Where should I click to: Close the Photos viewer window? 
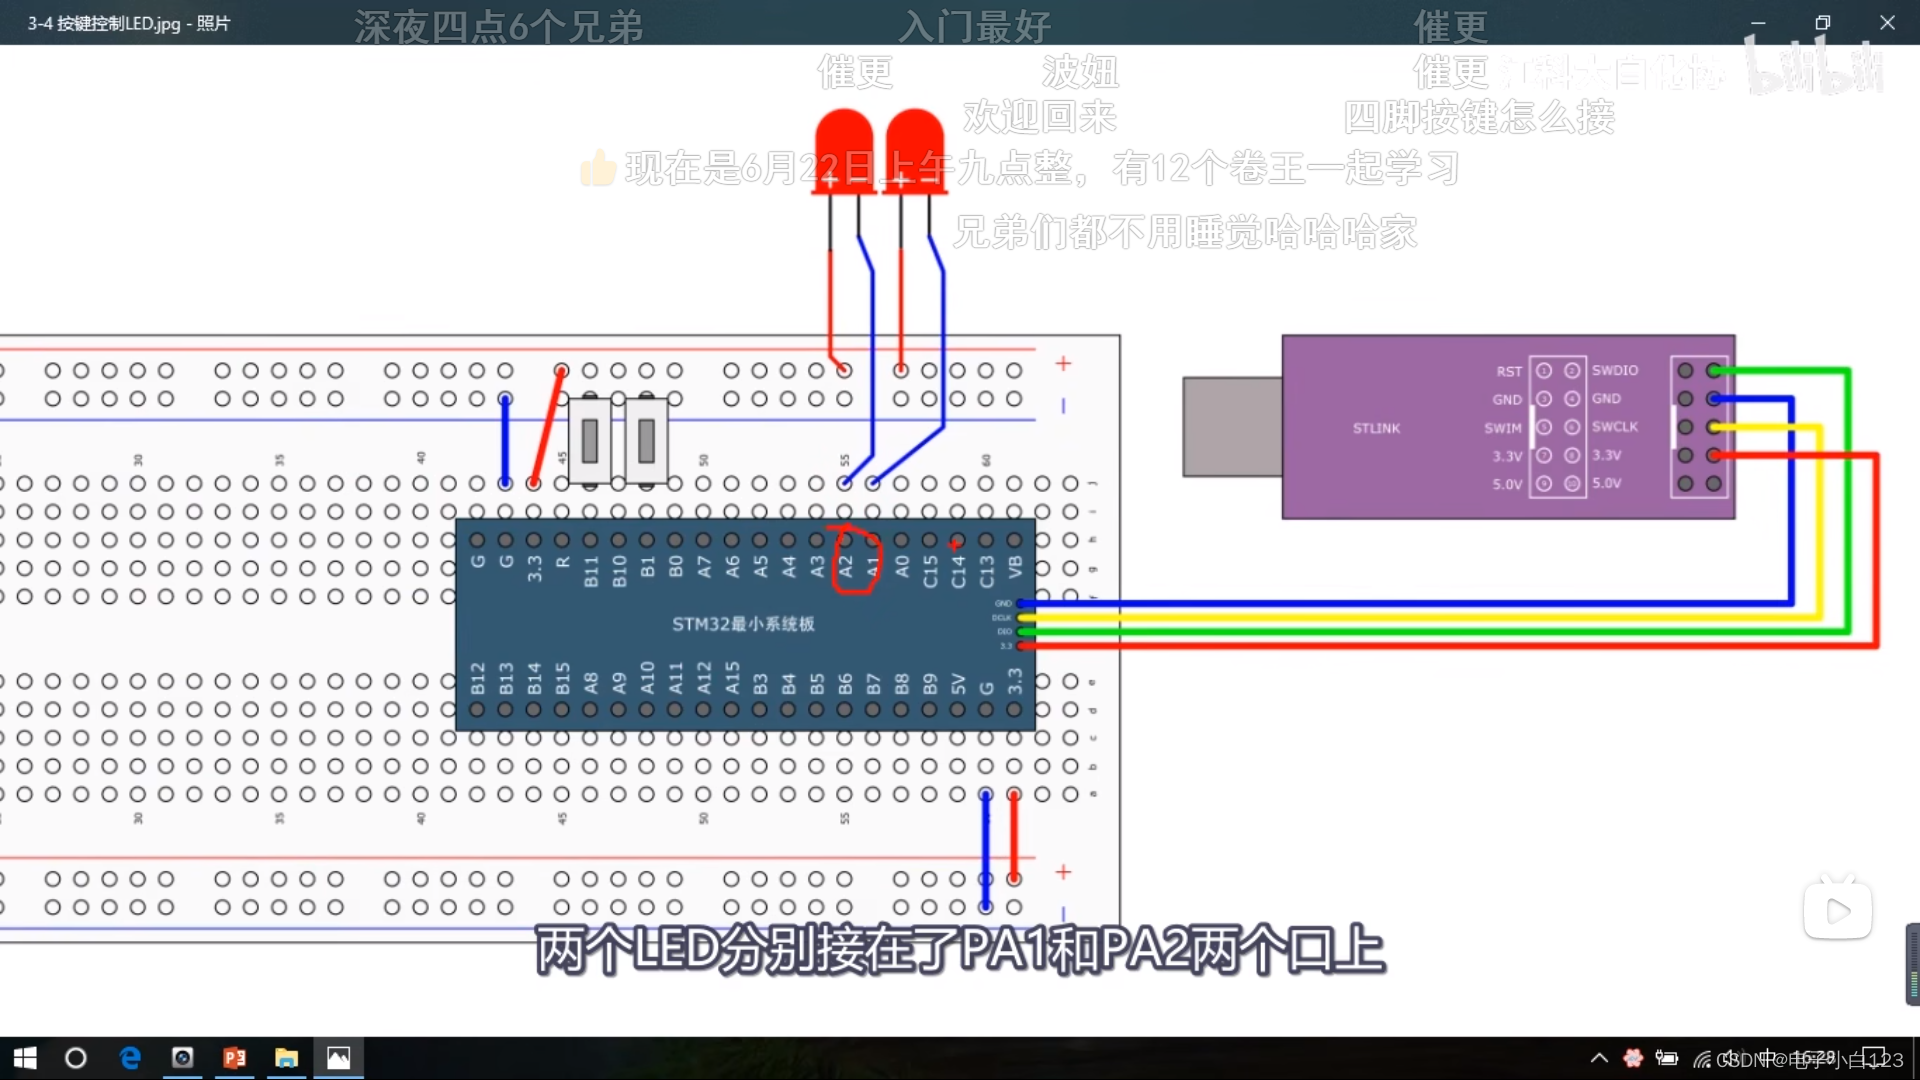1887,22
